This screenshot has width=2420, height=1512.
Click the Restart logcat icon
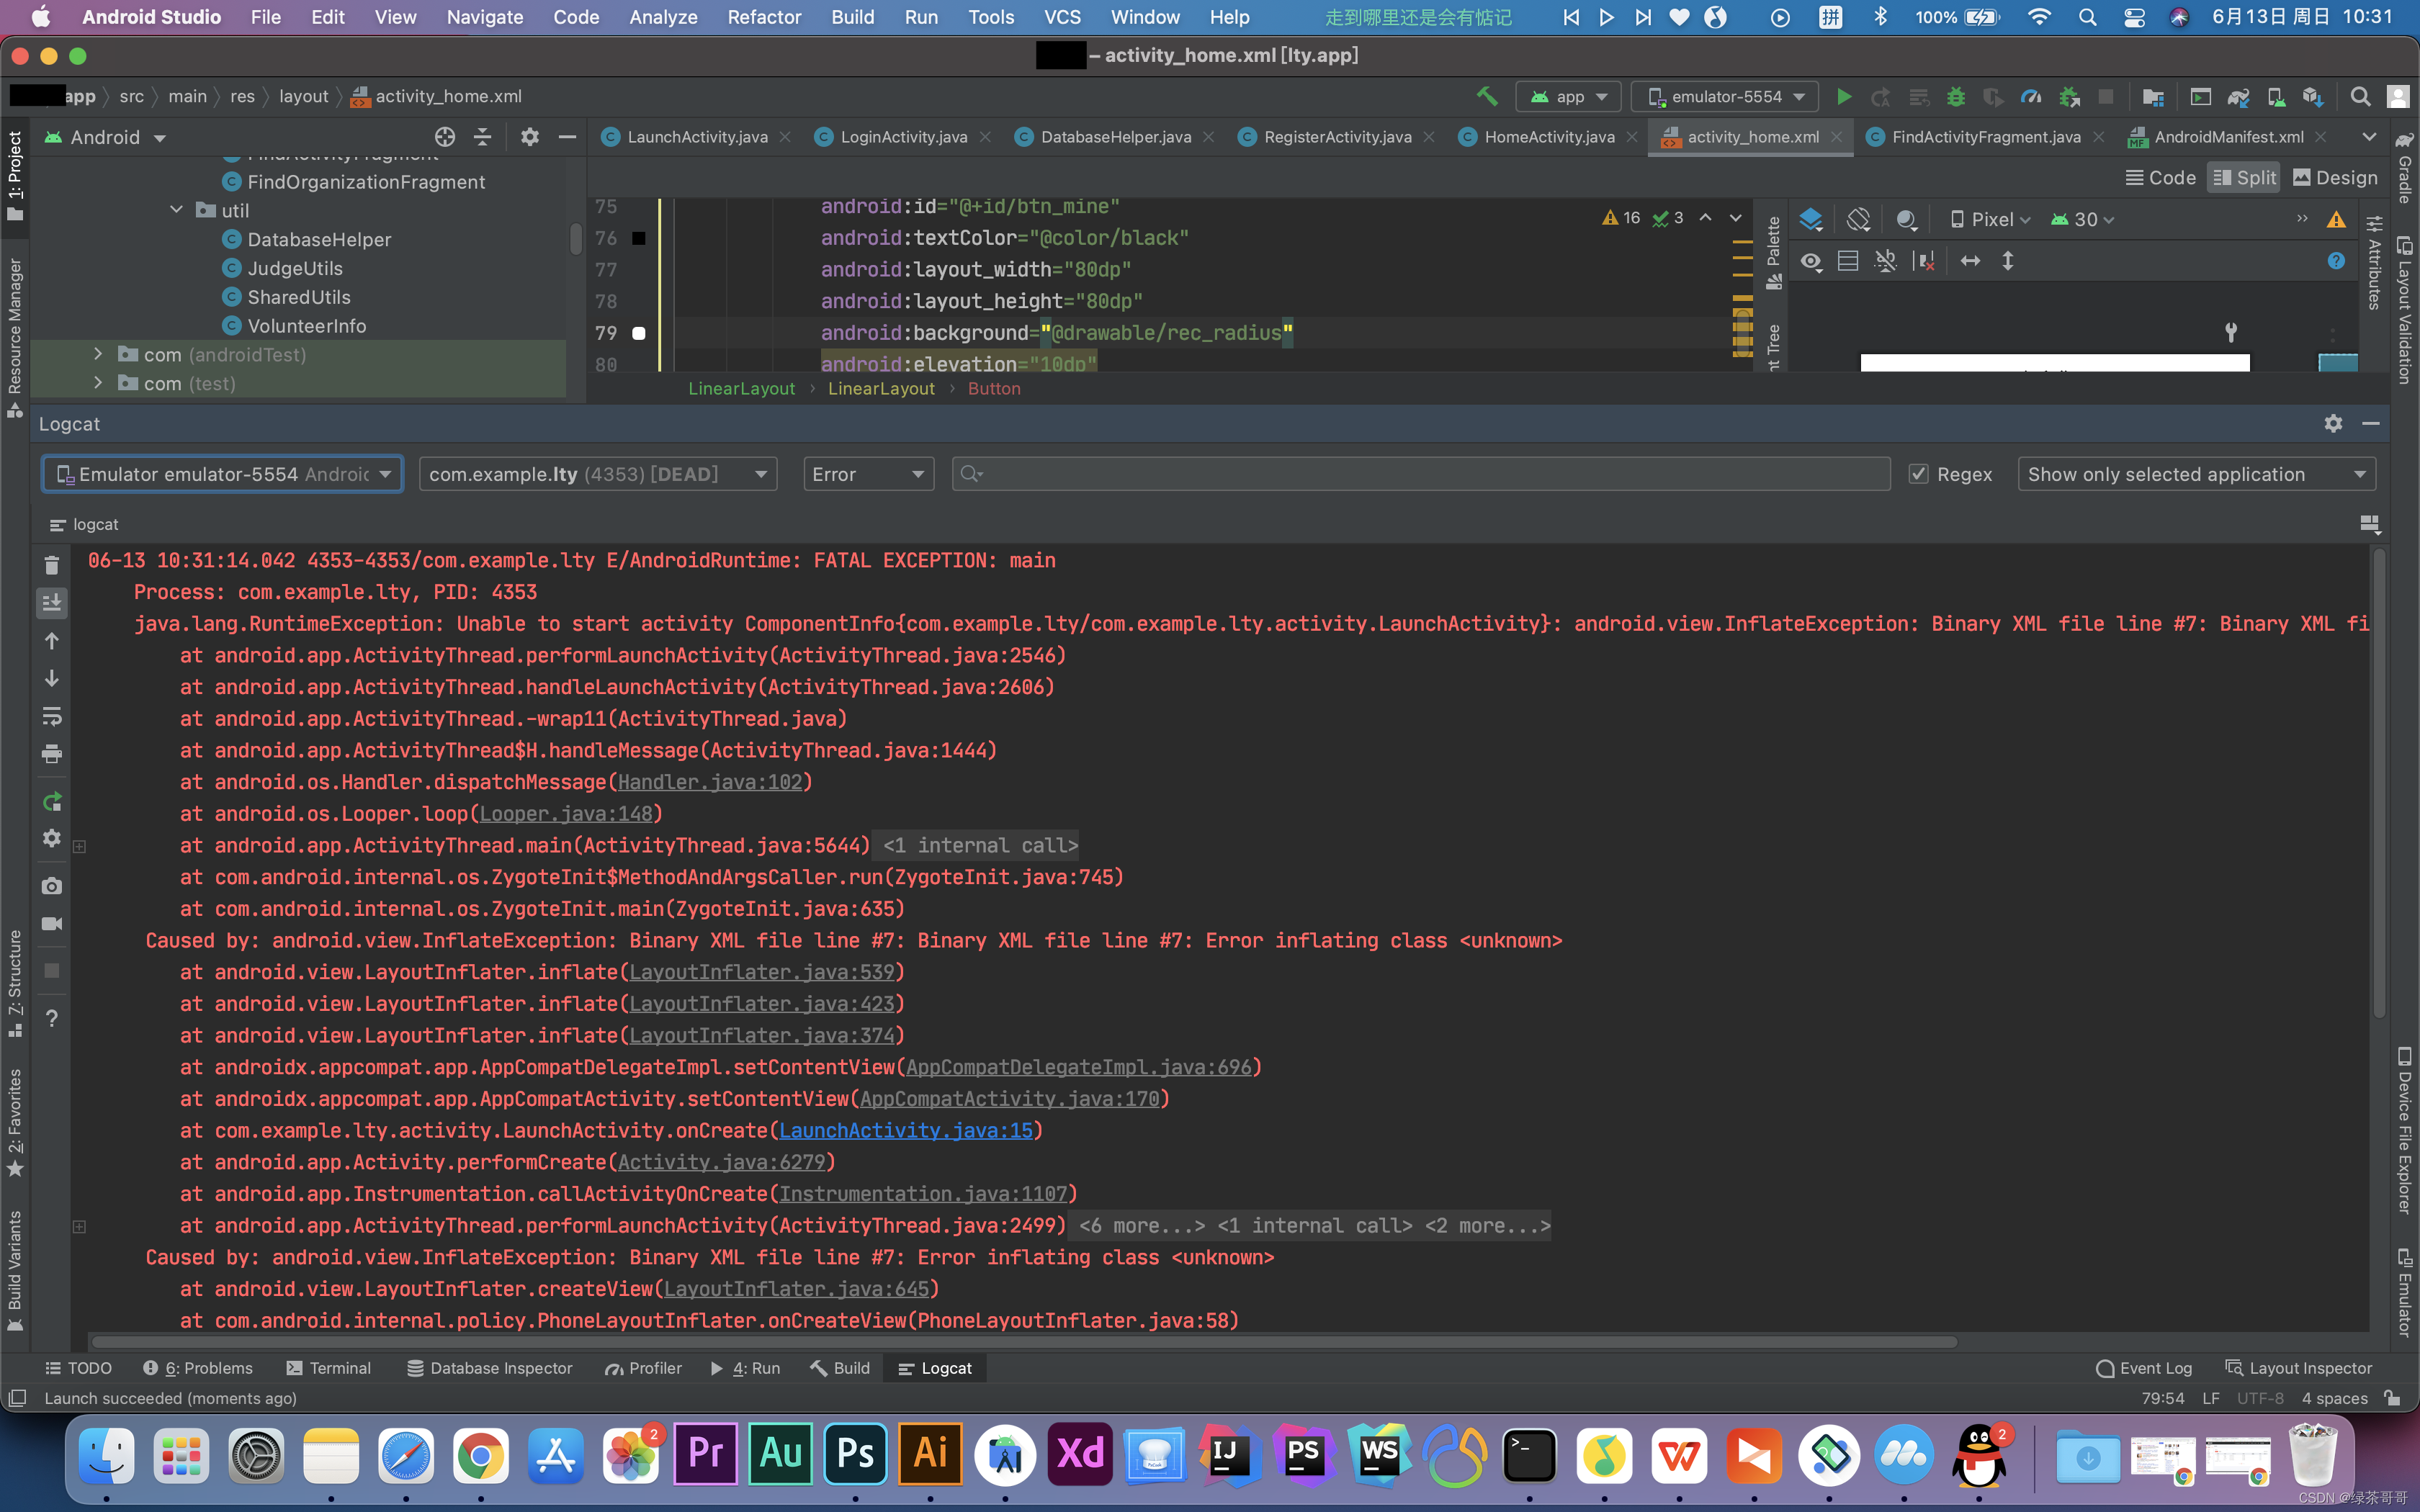[x=52, y=802]
